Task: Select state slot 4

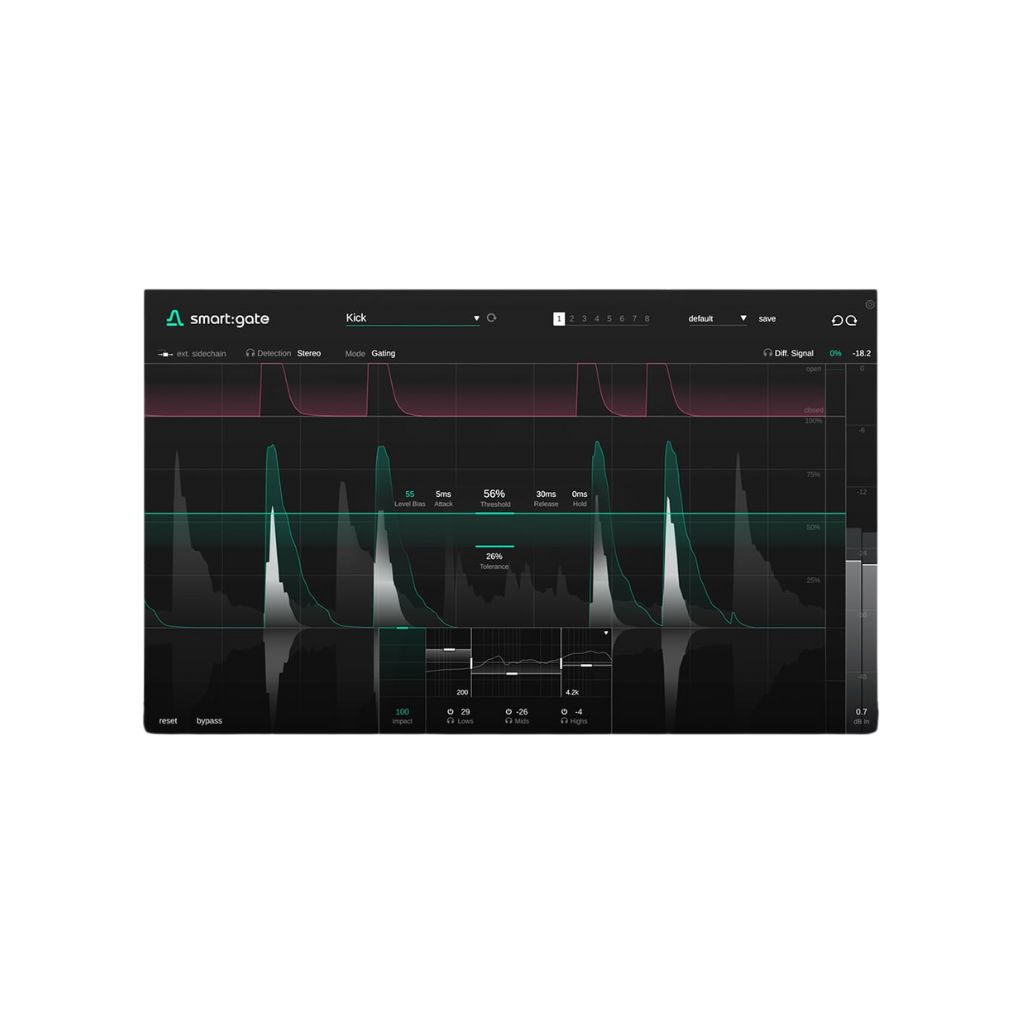Action: [x=596, y=319]
